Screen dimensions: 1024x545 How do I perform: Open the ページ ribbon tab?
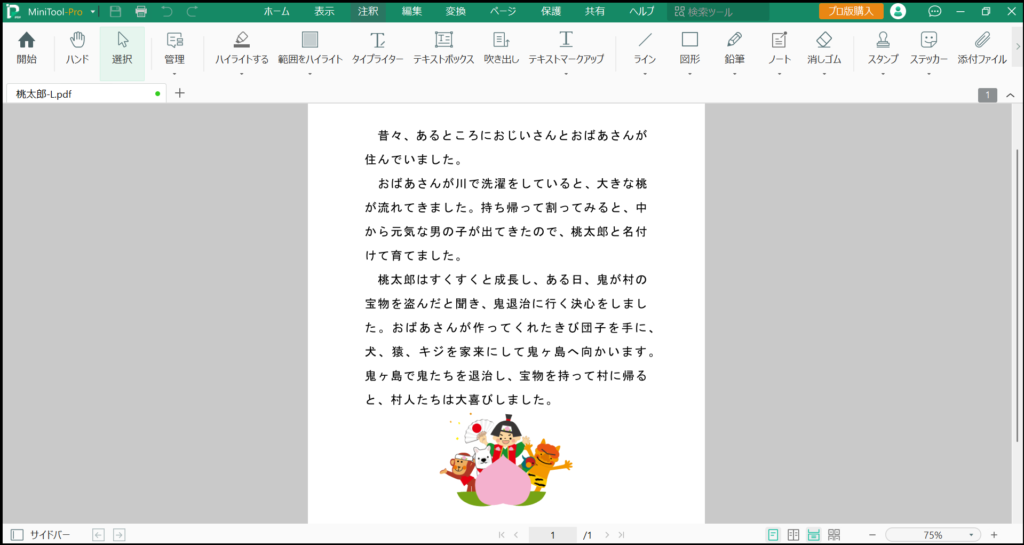[x=502, y=11]
